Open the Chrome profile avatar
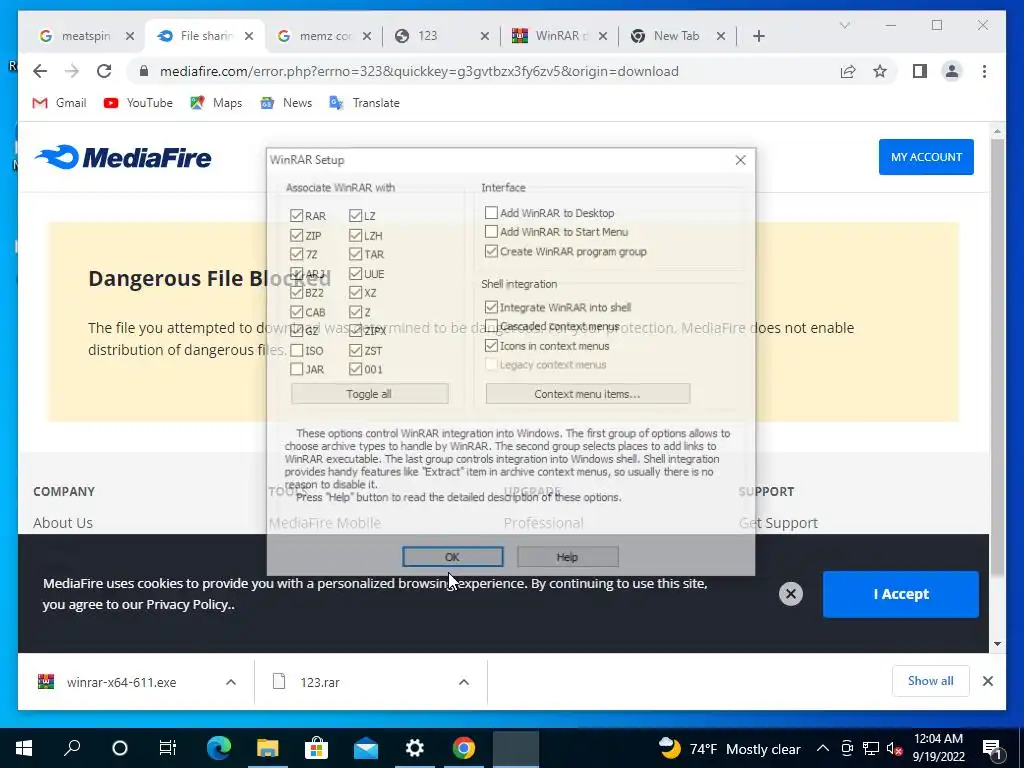The height and width of the screenshot is (768, 1024). pos(952,71)
